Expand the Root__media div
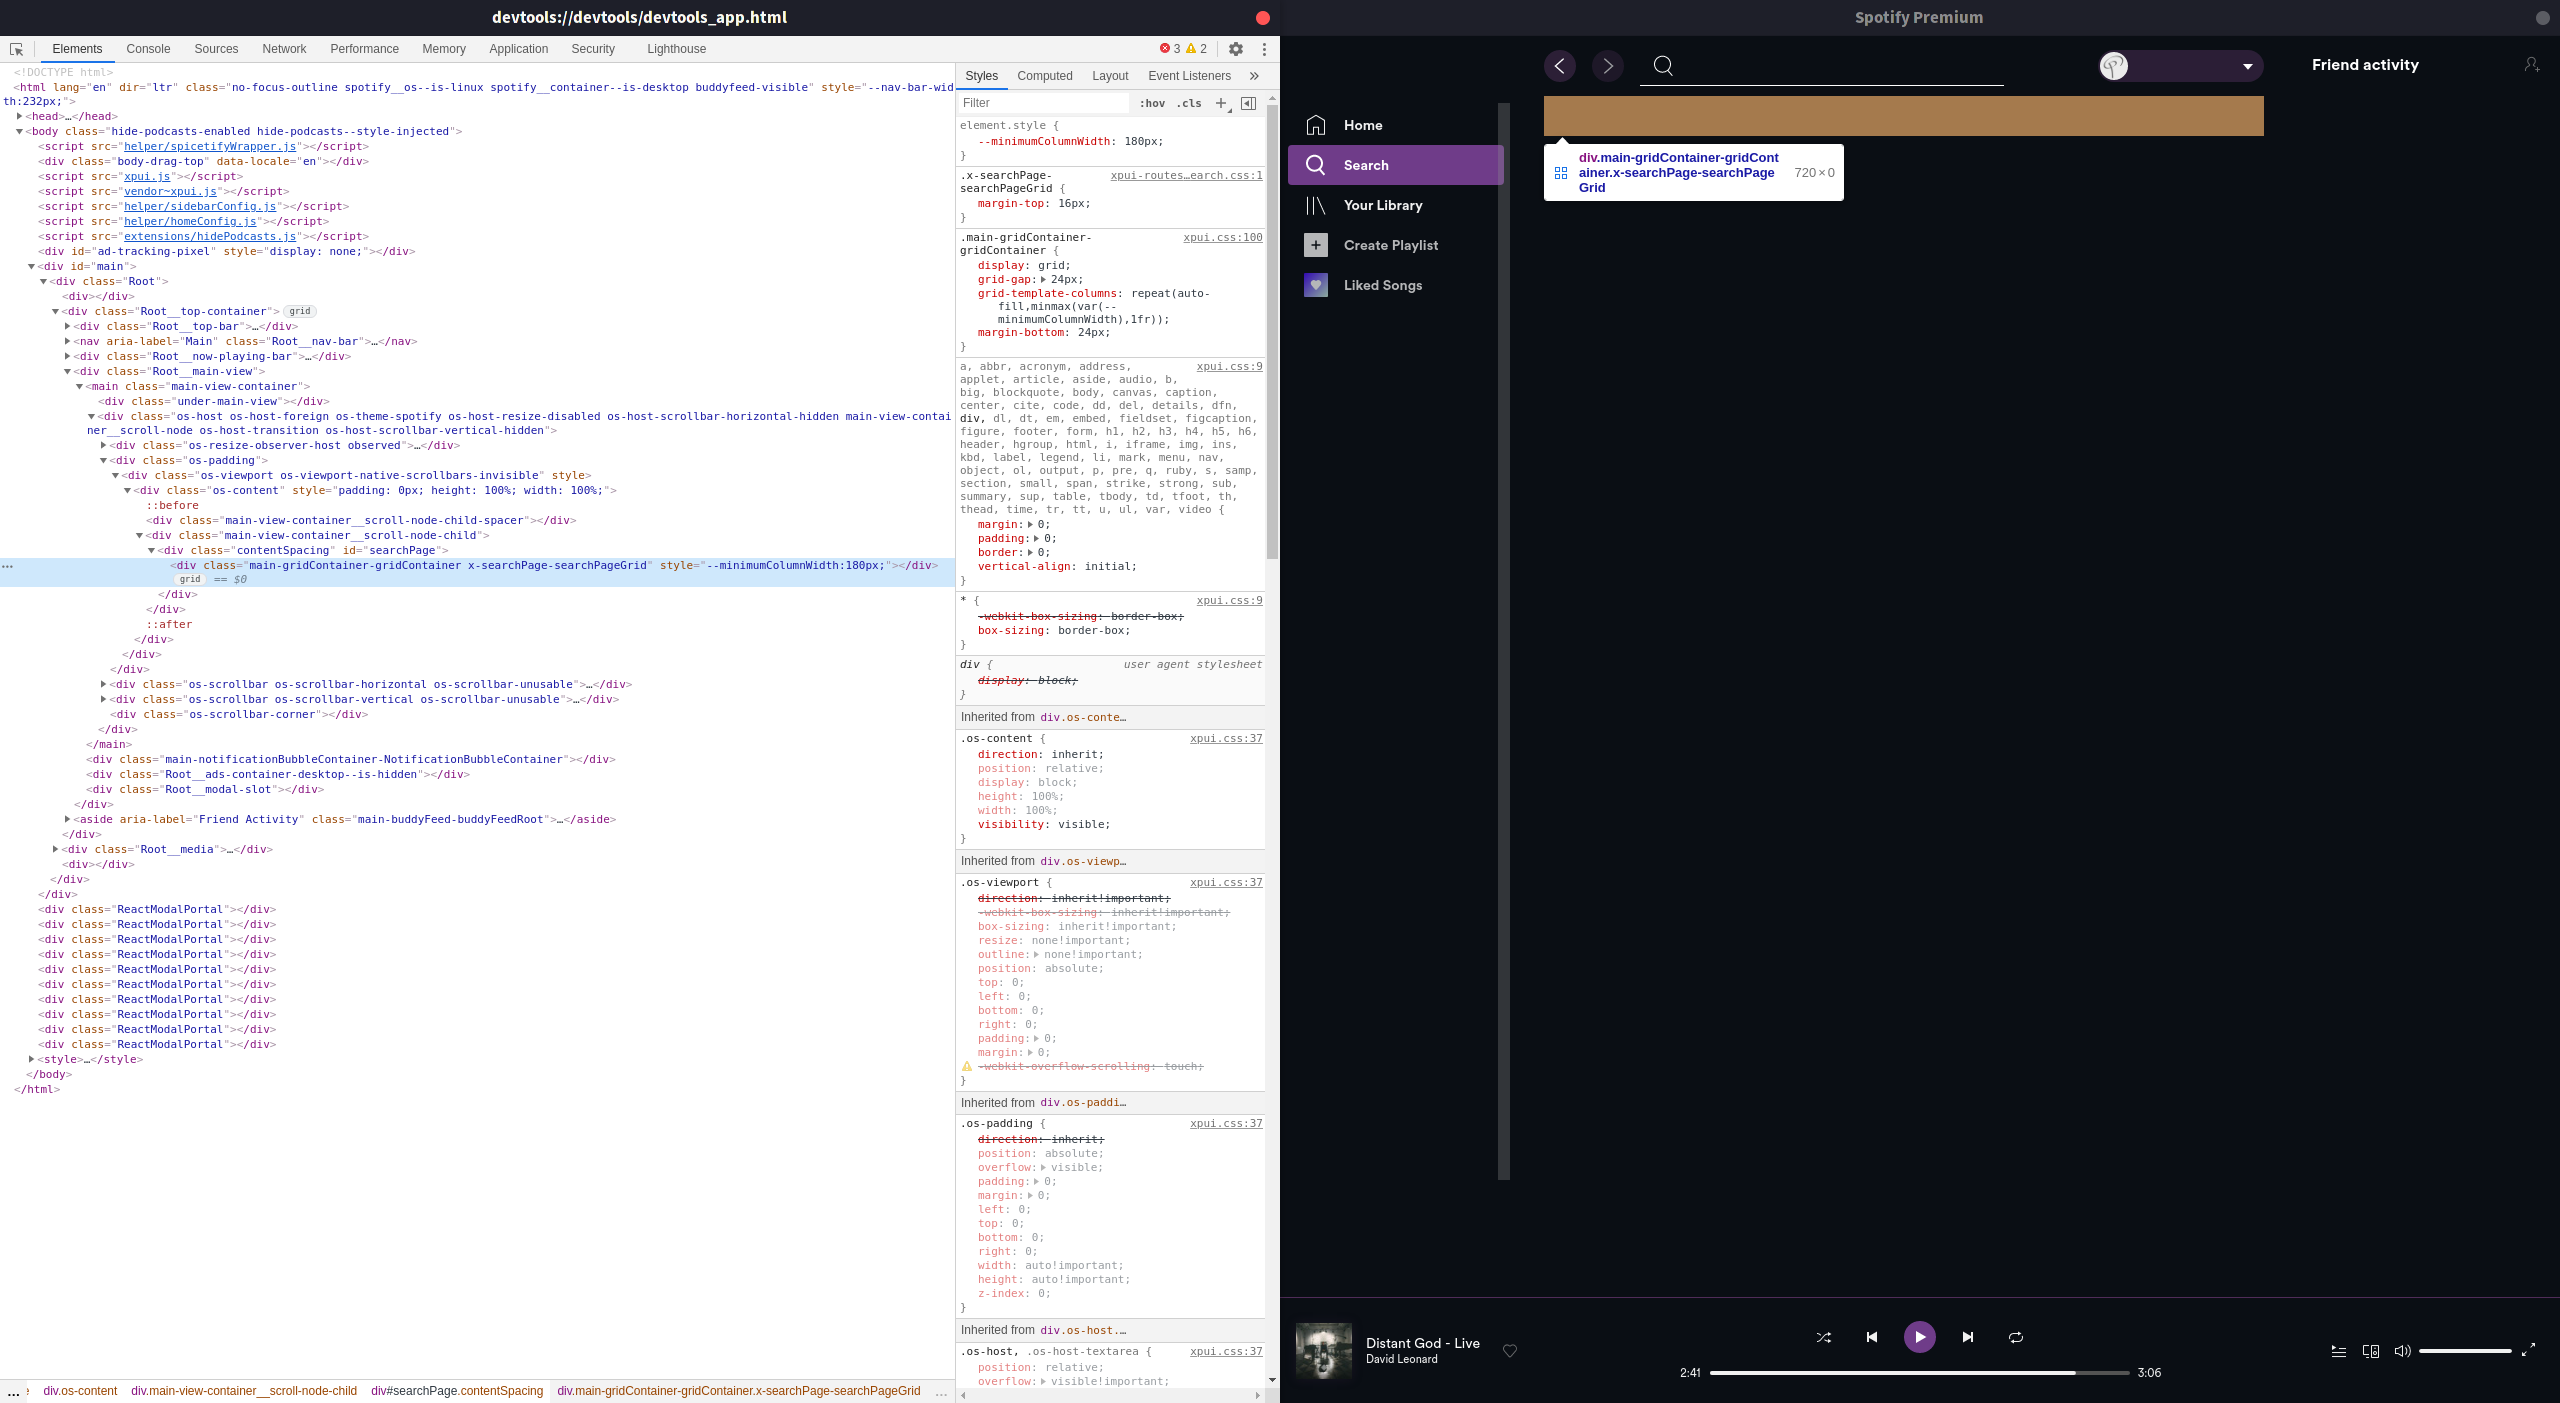Image resolution: width=2560 pixels, height=1403 pixels. coord(55,849)
